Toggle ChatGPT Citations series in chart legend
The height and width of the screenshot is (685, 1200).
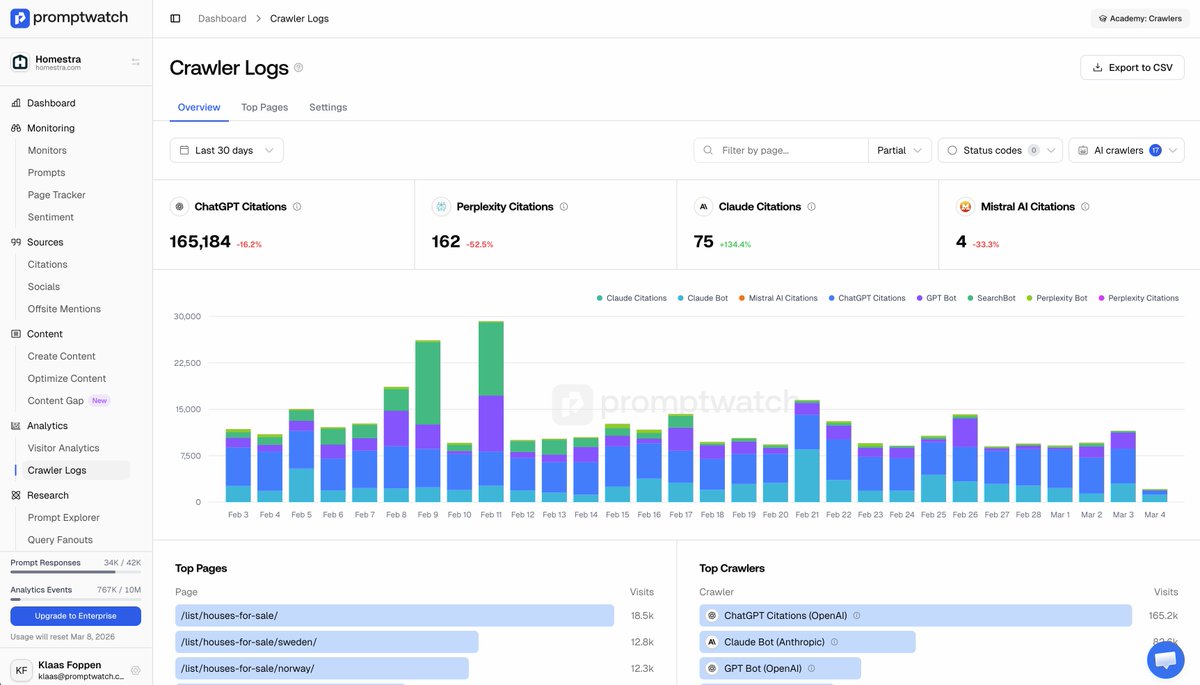pos(867,298)
